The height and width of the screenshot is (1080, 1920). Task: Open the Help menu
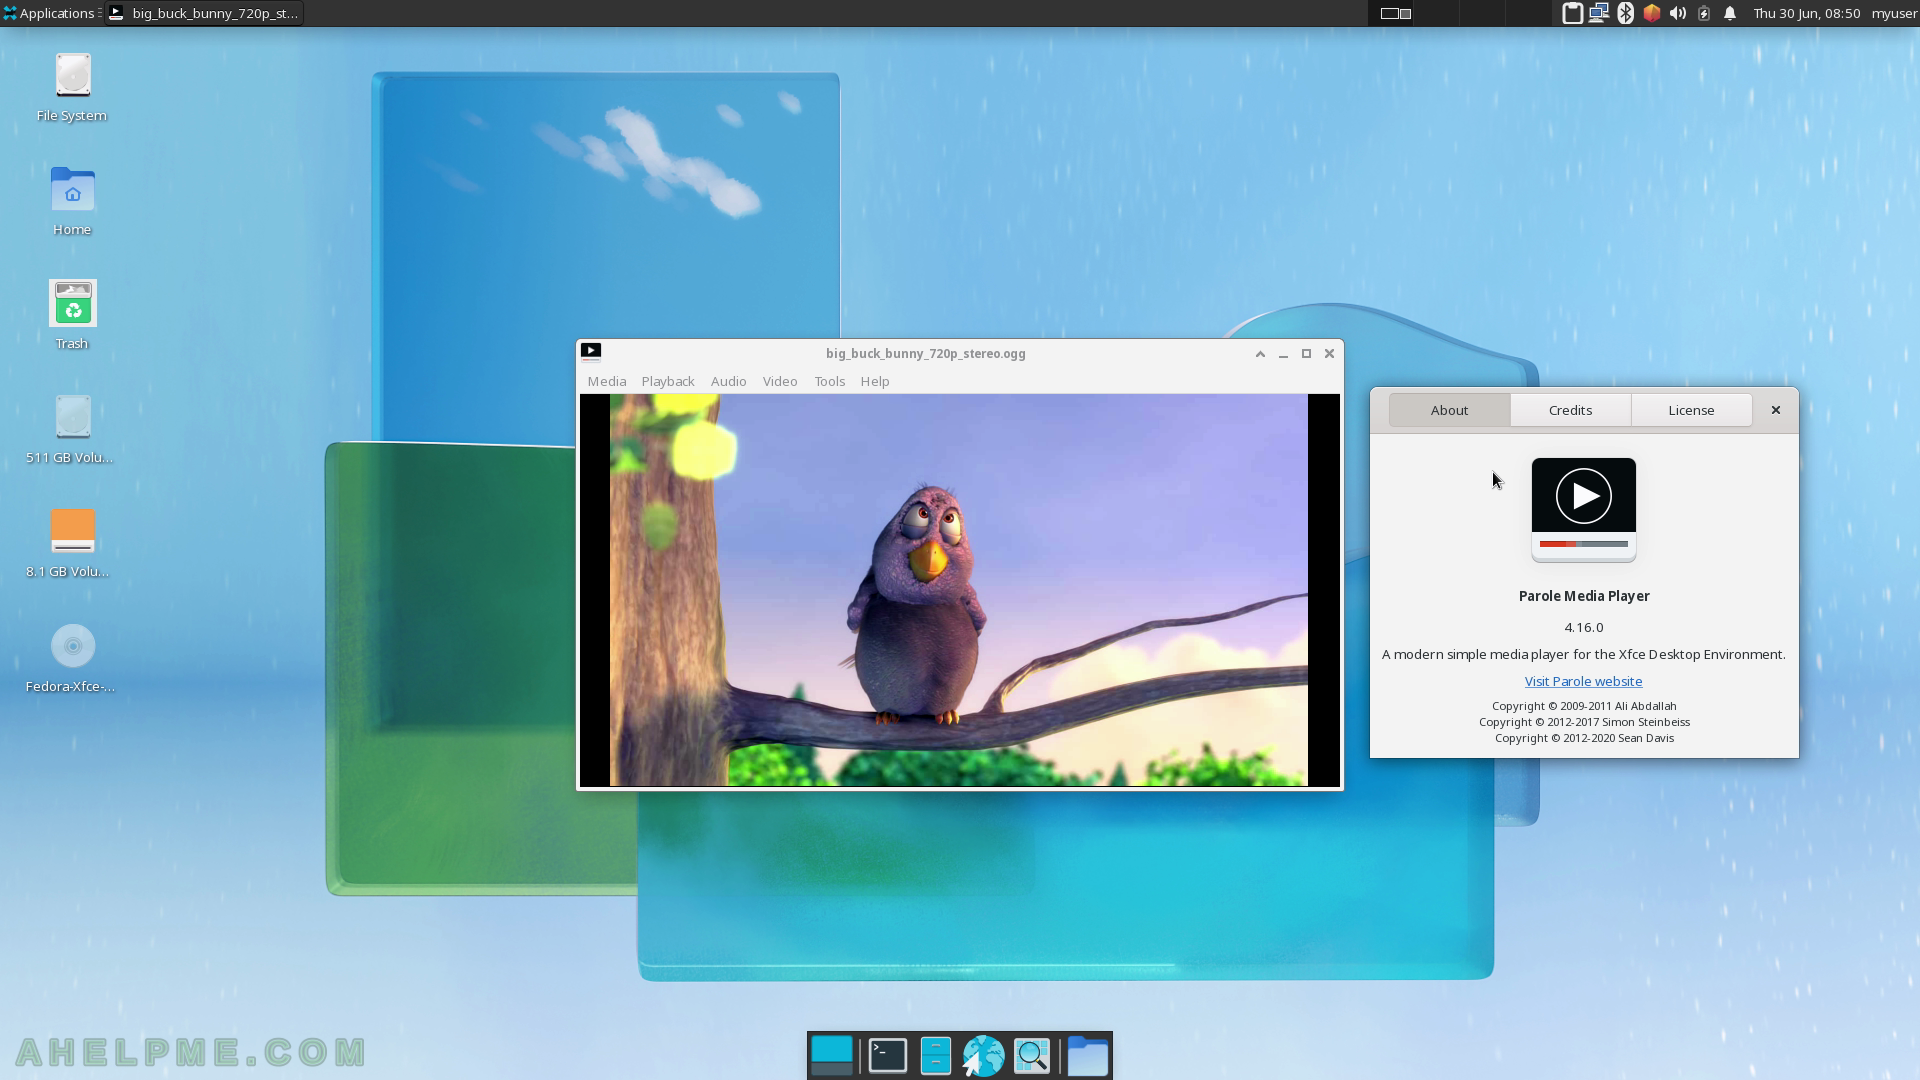874,381
